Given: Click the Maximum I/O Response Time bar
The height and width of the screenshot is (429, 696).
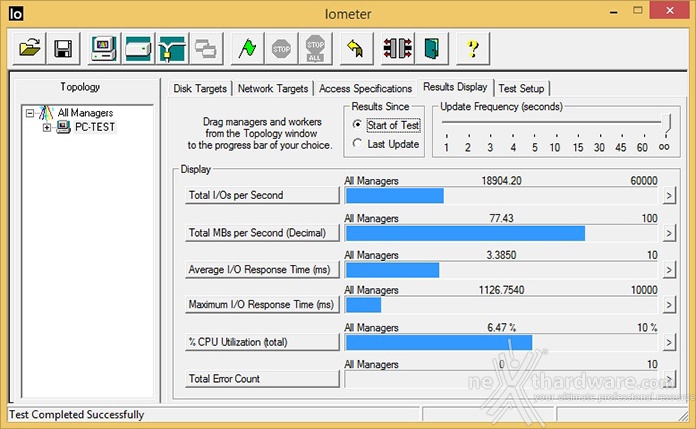Looking at the screenshot, I should 501,305.
